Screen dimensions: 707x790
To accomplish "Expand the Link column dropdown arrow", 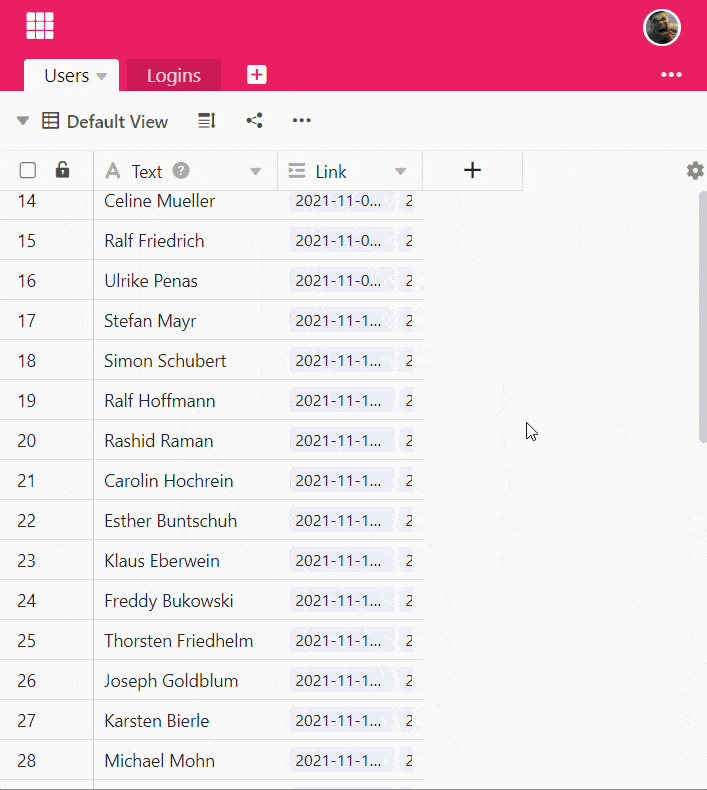I will 400,171.
